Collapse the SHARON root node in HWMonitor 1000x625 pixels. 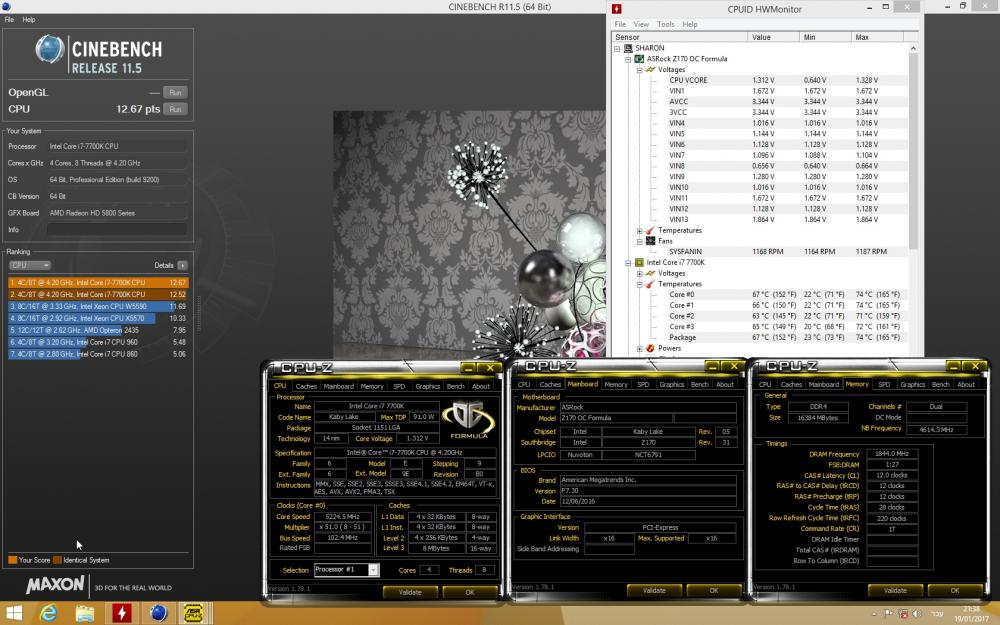pyautogui.click(x=617, y=48)
